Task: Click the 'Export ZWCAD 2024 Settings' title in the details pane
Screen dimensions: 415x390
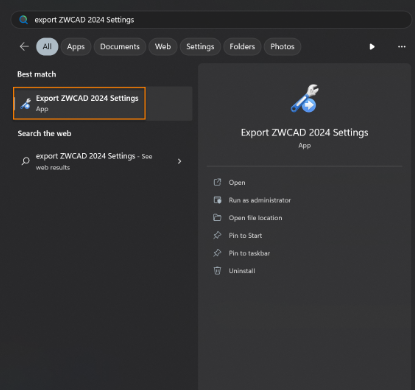Action: 305,133
